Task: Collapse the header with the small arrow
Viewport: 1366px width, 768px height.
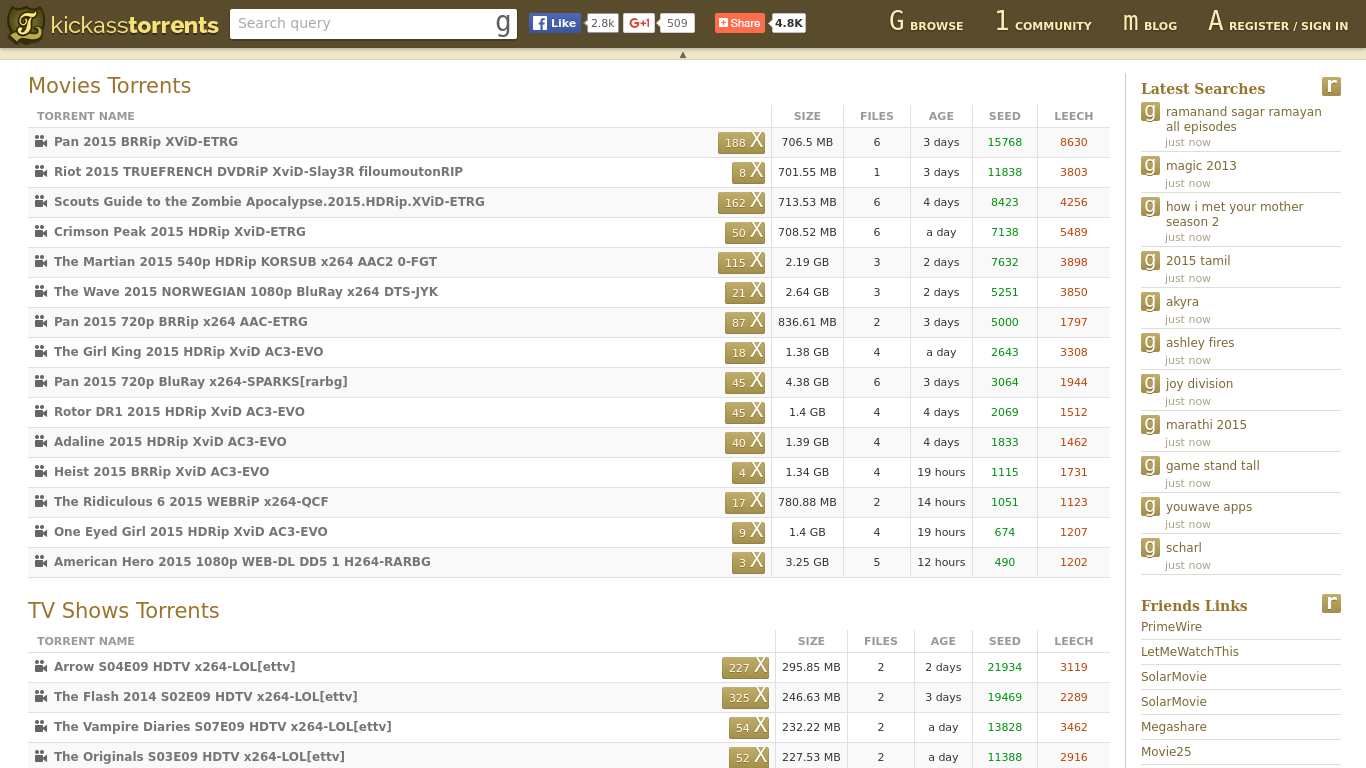Action: pos(683,55)
